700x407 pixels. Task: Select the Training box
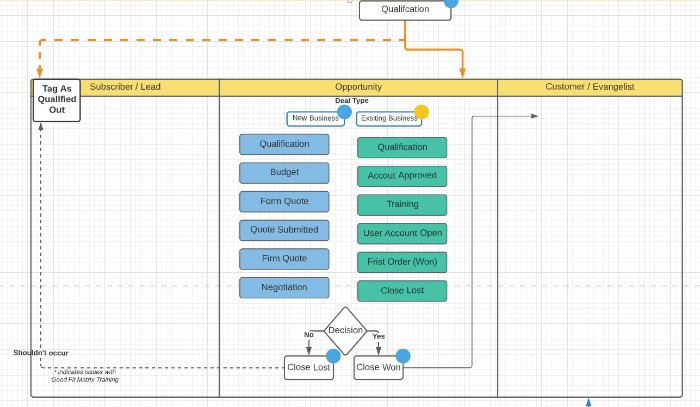click(402, 205)
